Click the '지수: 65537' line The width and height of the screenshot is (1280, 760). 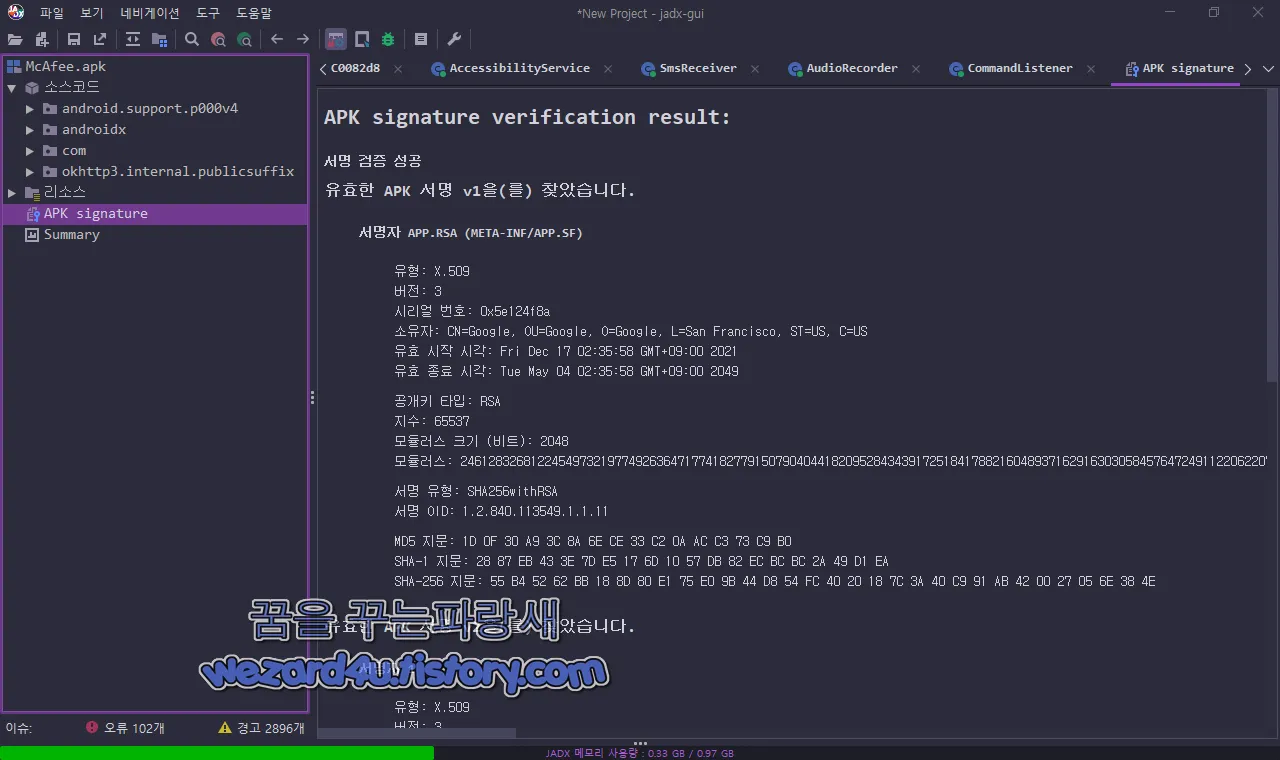[432, 421]
